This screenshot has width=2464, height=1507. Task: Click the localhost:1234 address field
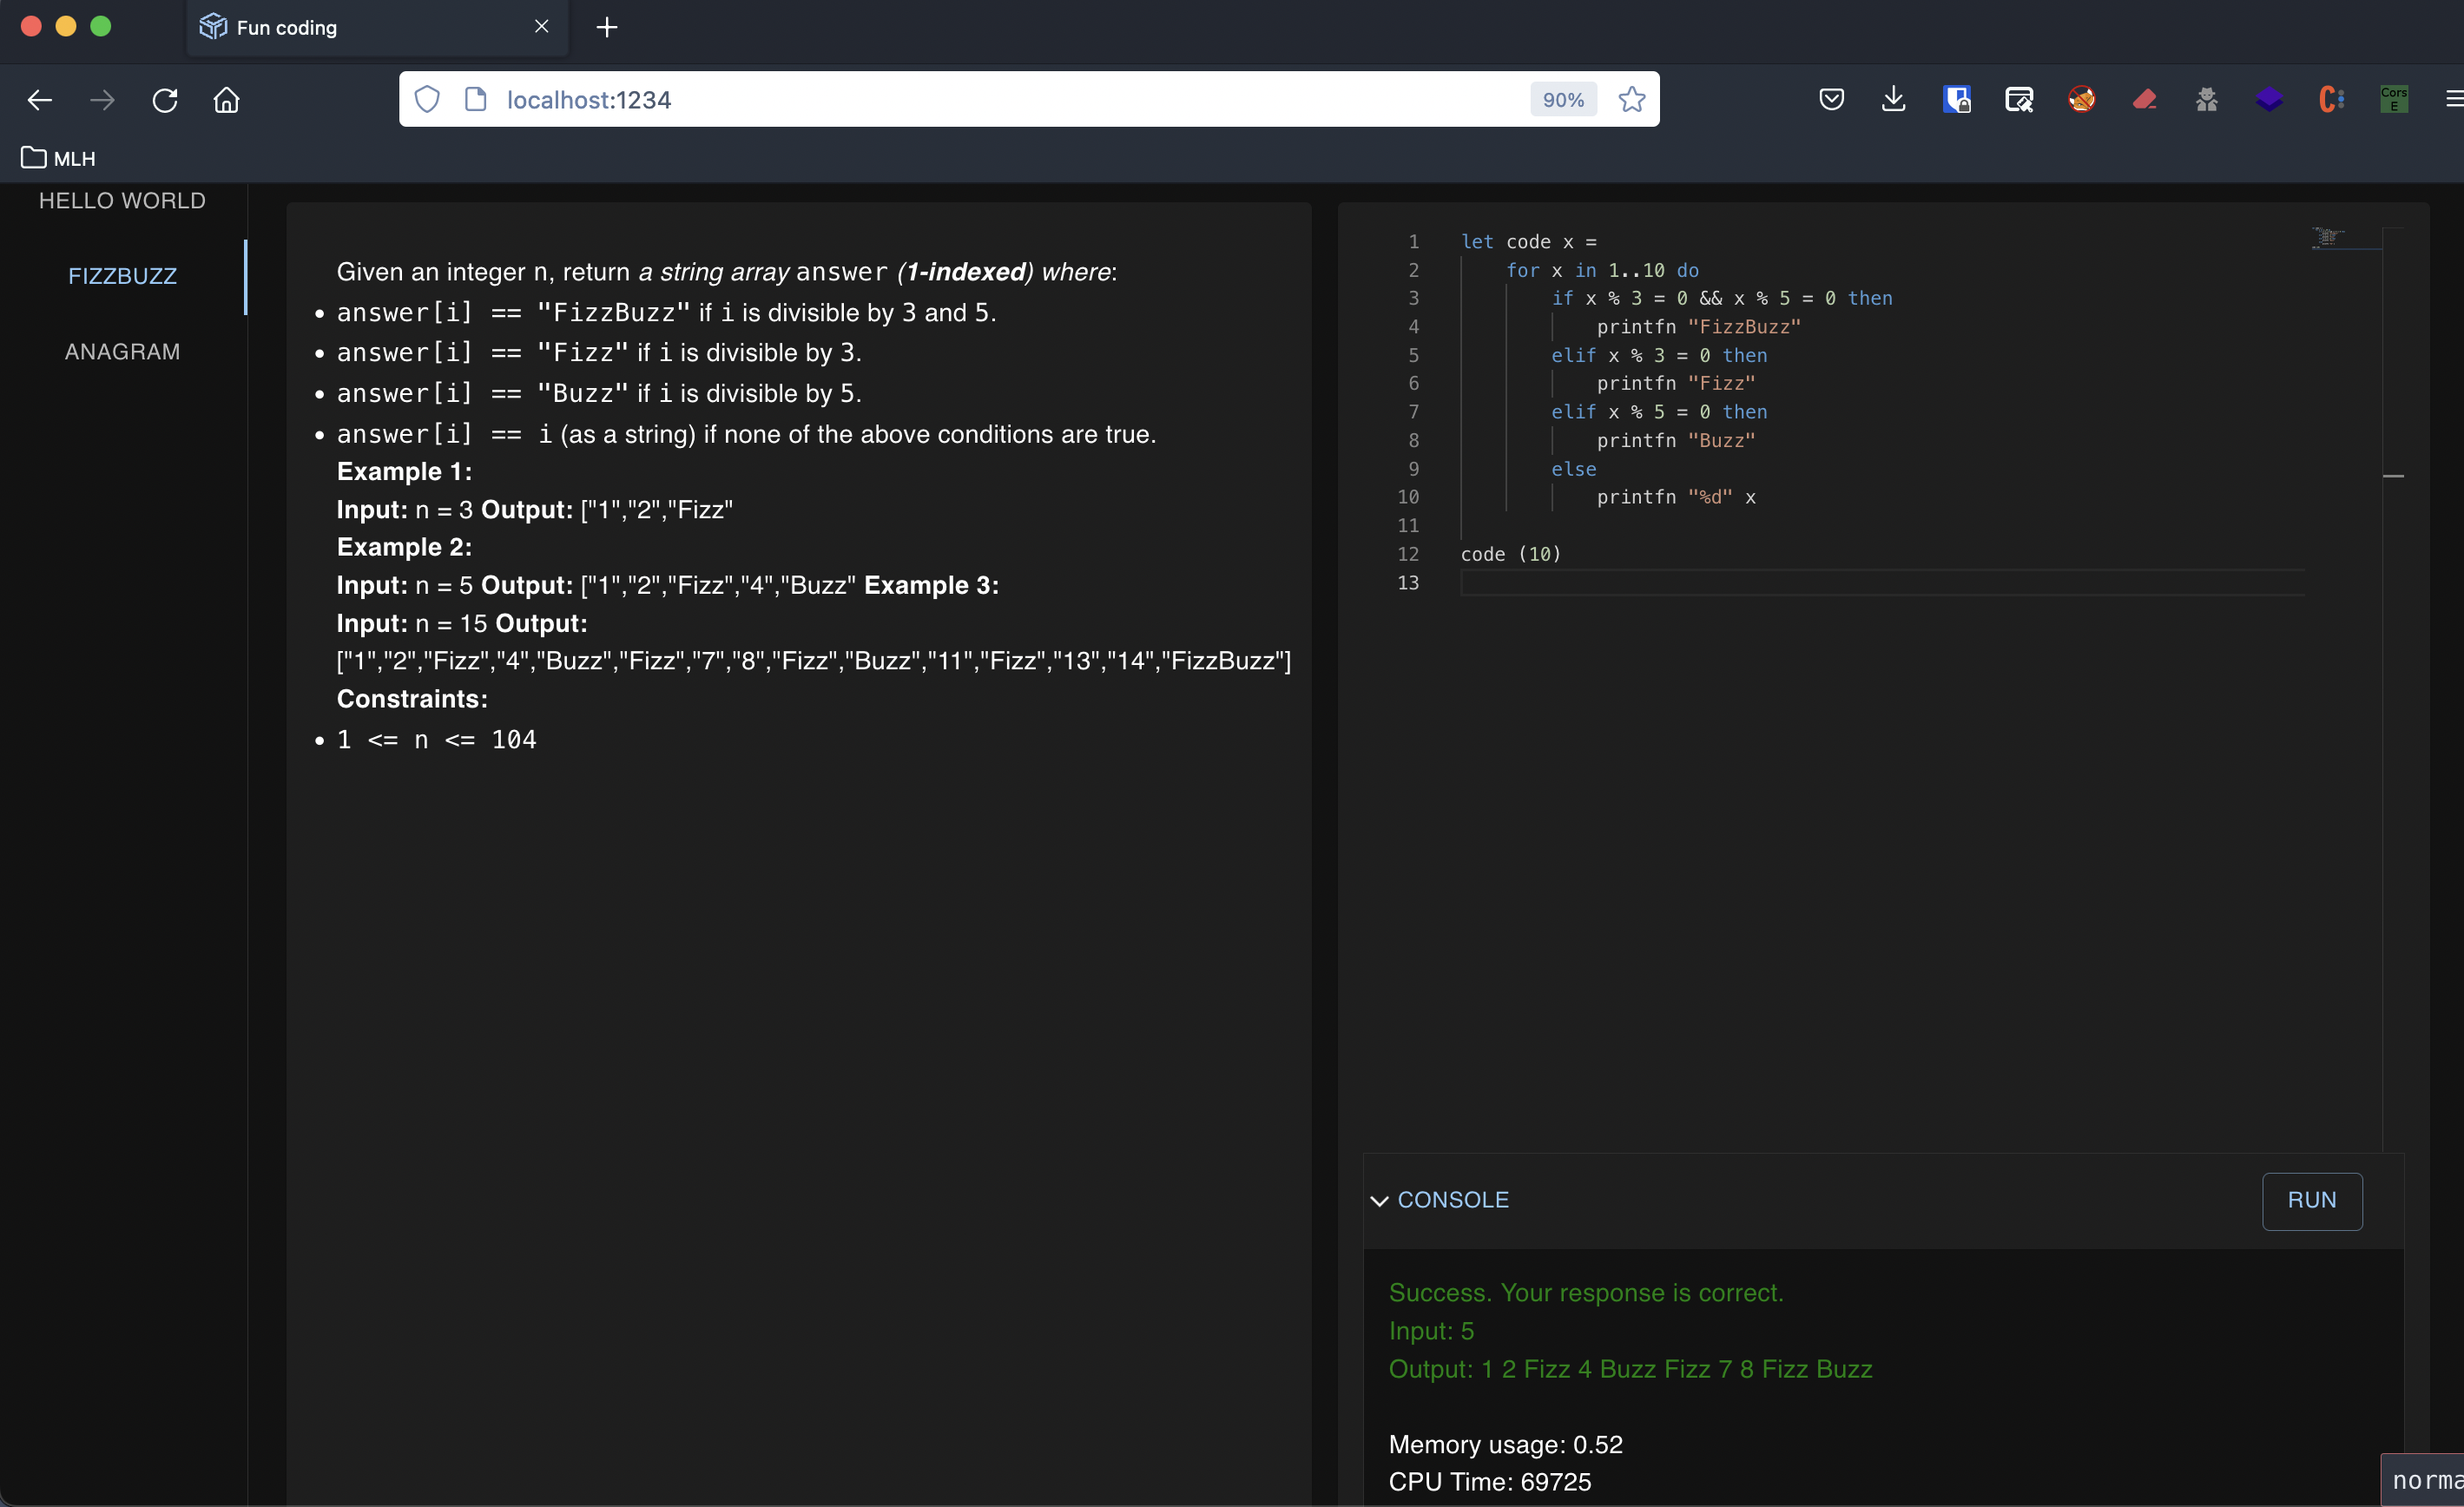pos(1000,99)
